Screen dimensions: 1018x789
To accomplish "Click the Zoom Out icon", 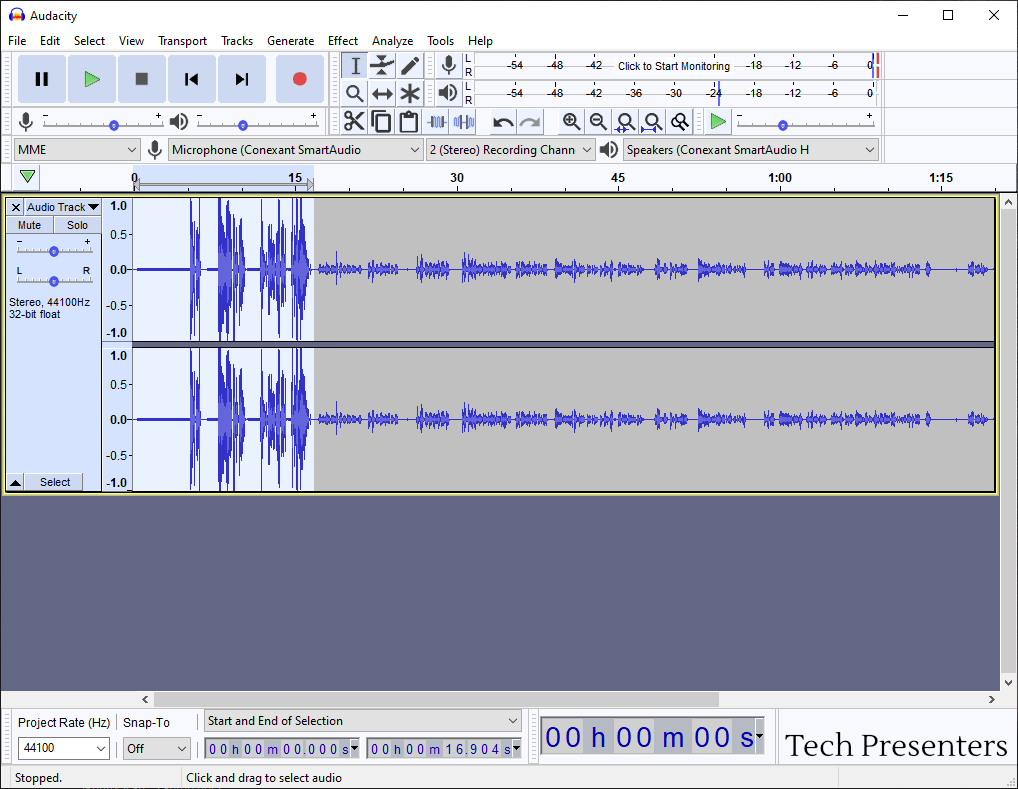I will (598, 121).
